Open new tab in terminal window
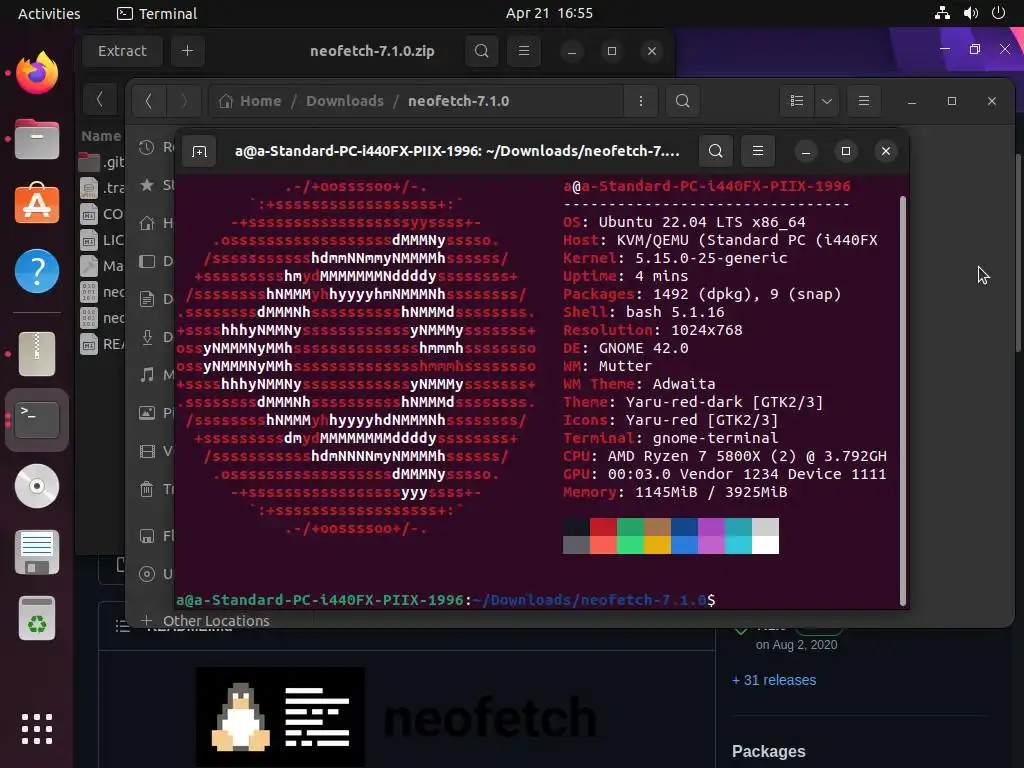This screenshot has height=768, width=1024. [x=199, y=152]
